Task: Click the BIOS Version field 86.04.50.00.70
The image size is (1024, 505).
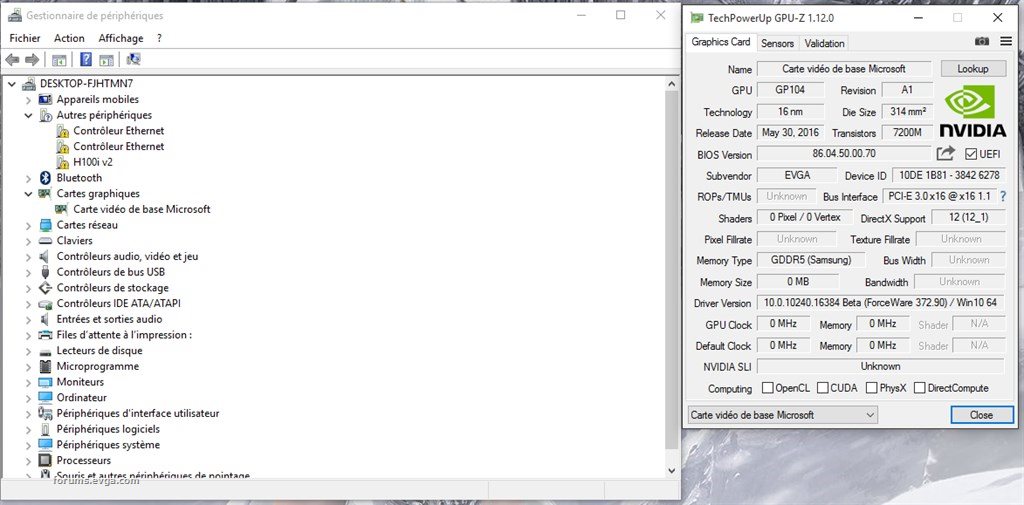Action: point(844,154)
